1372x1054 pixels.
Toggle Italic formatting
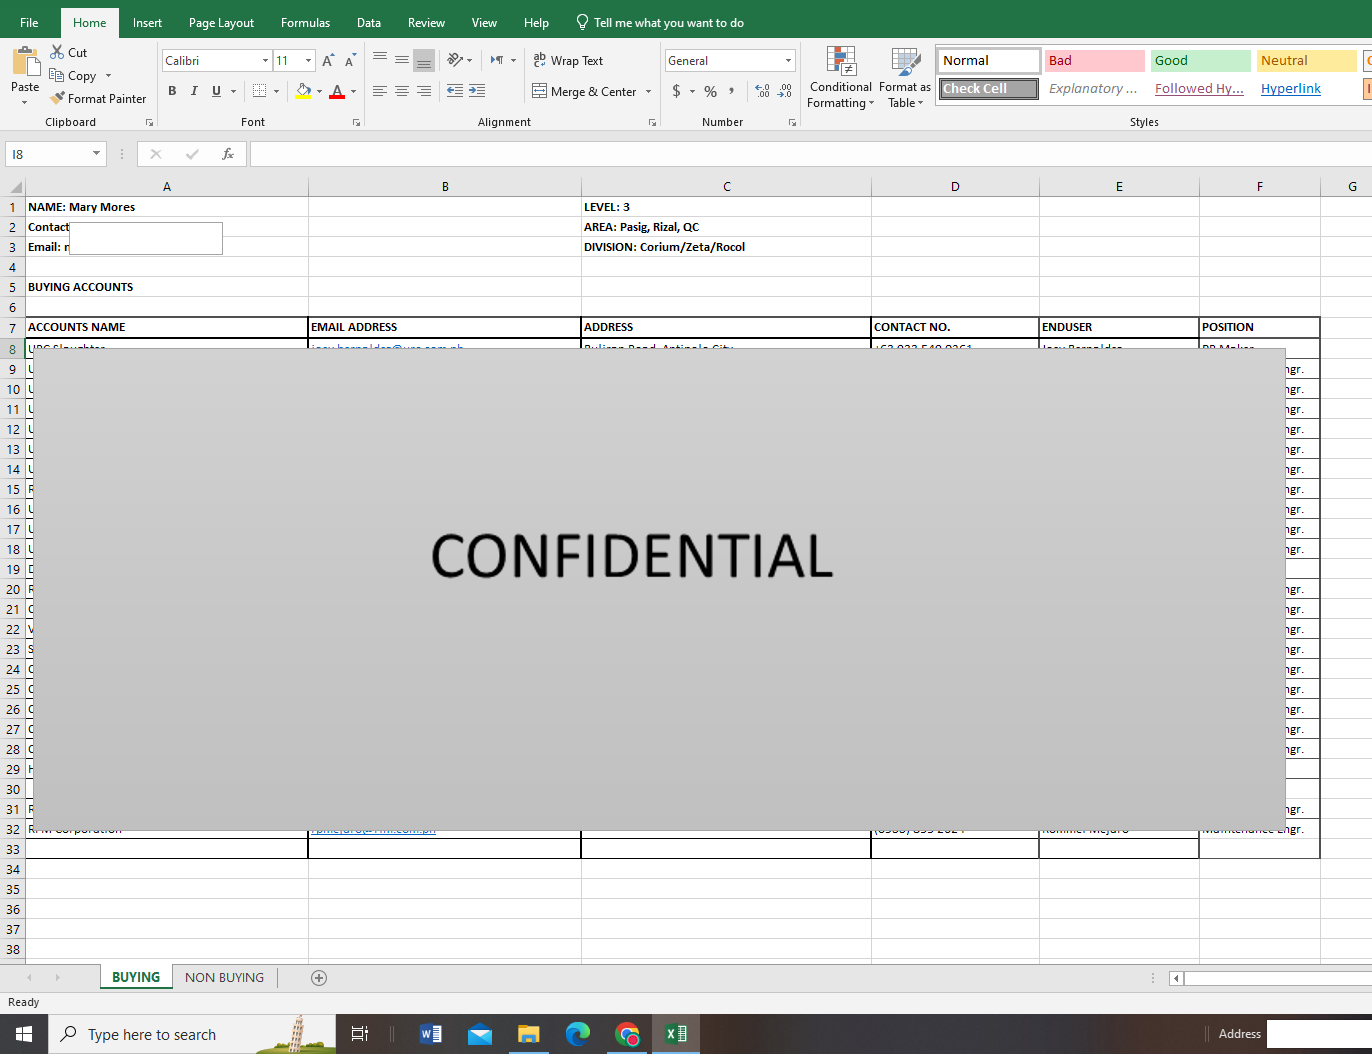pos(194,91)
